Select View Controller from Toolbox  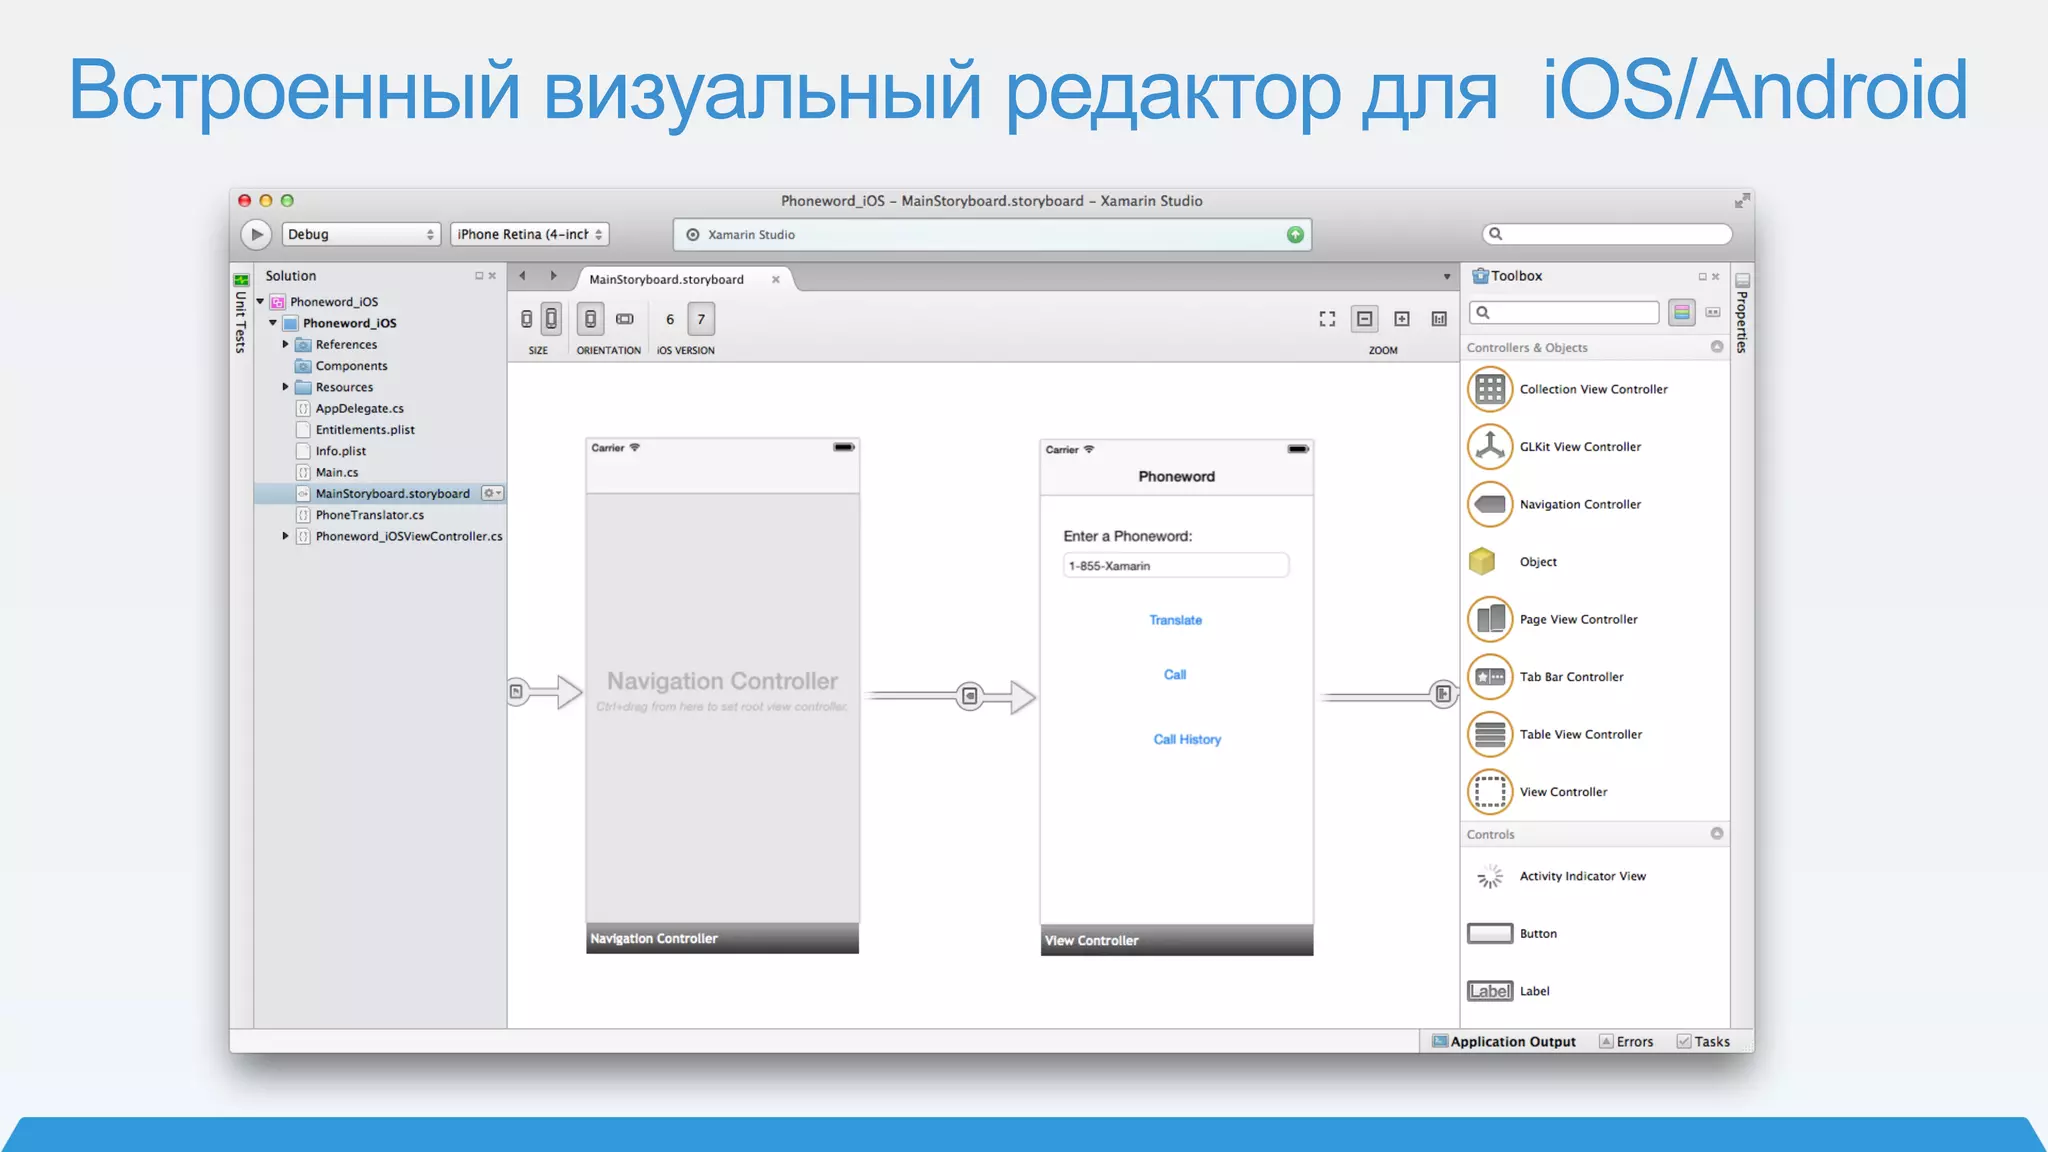coord(1594,792)
